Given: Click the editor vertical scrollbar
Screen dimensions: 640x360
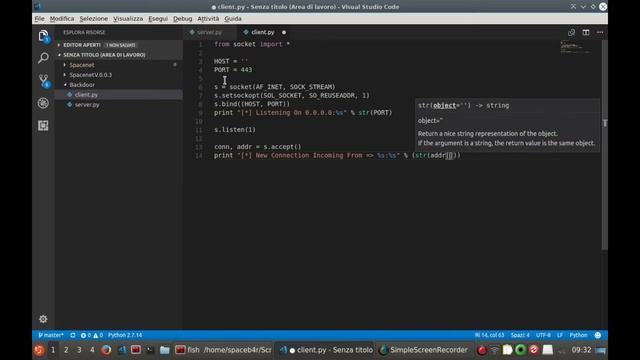Looking at the screenshot, I should tap(604, 145).
